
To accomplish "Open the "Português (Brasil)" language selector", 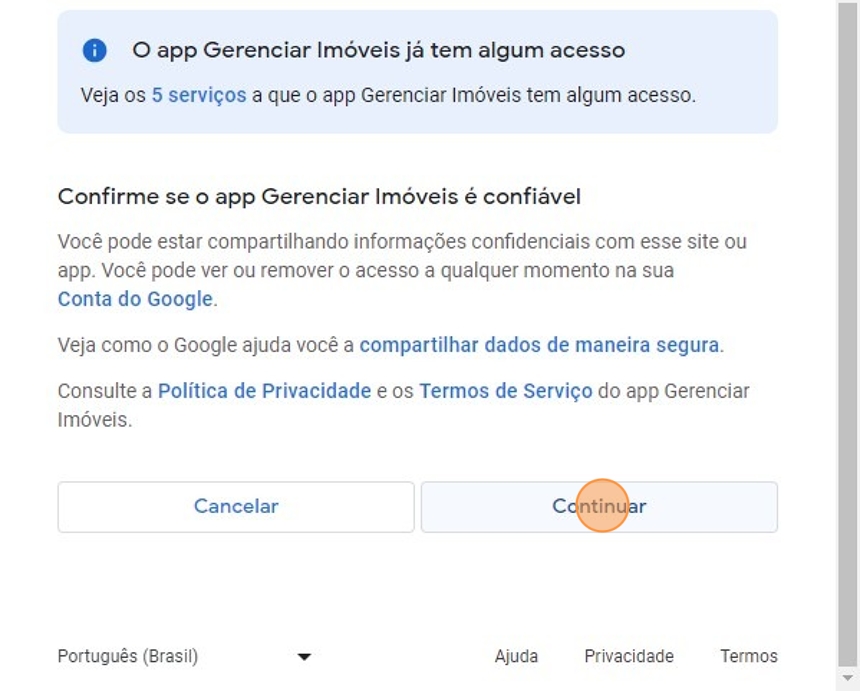I will click(x=128, y=657).
